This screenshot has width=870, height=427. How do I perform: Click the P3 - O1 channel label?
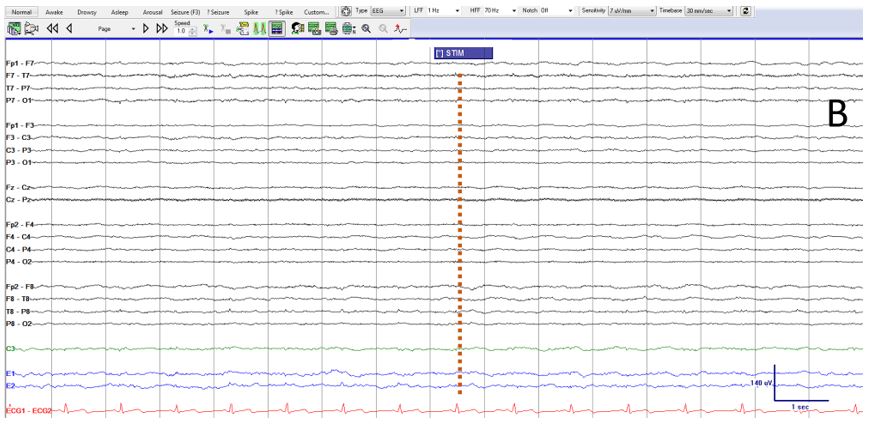(19, 162)
